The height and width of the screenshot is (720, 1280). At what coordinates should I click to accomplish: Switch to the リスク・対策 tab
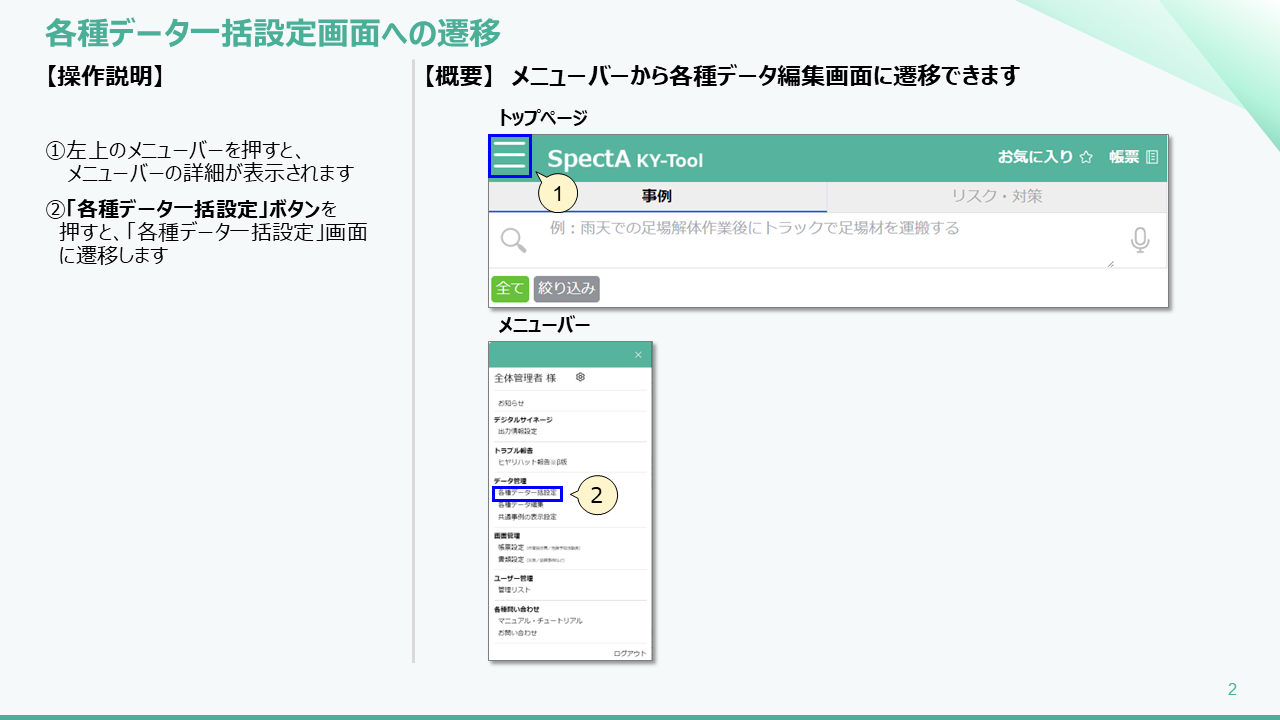click(996, 196)
